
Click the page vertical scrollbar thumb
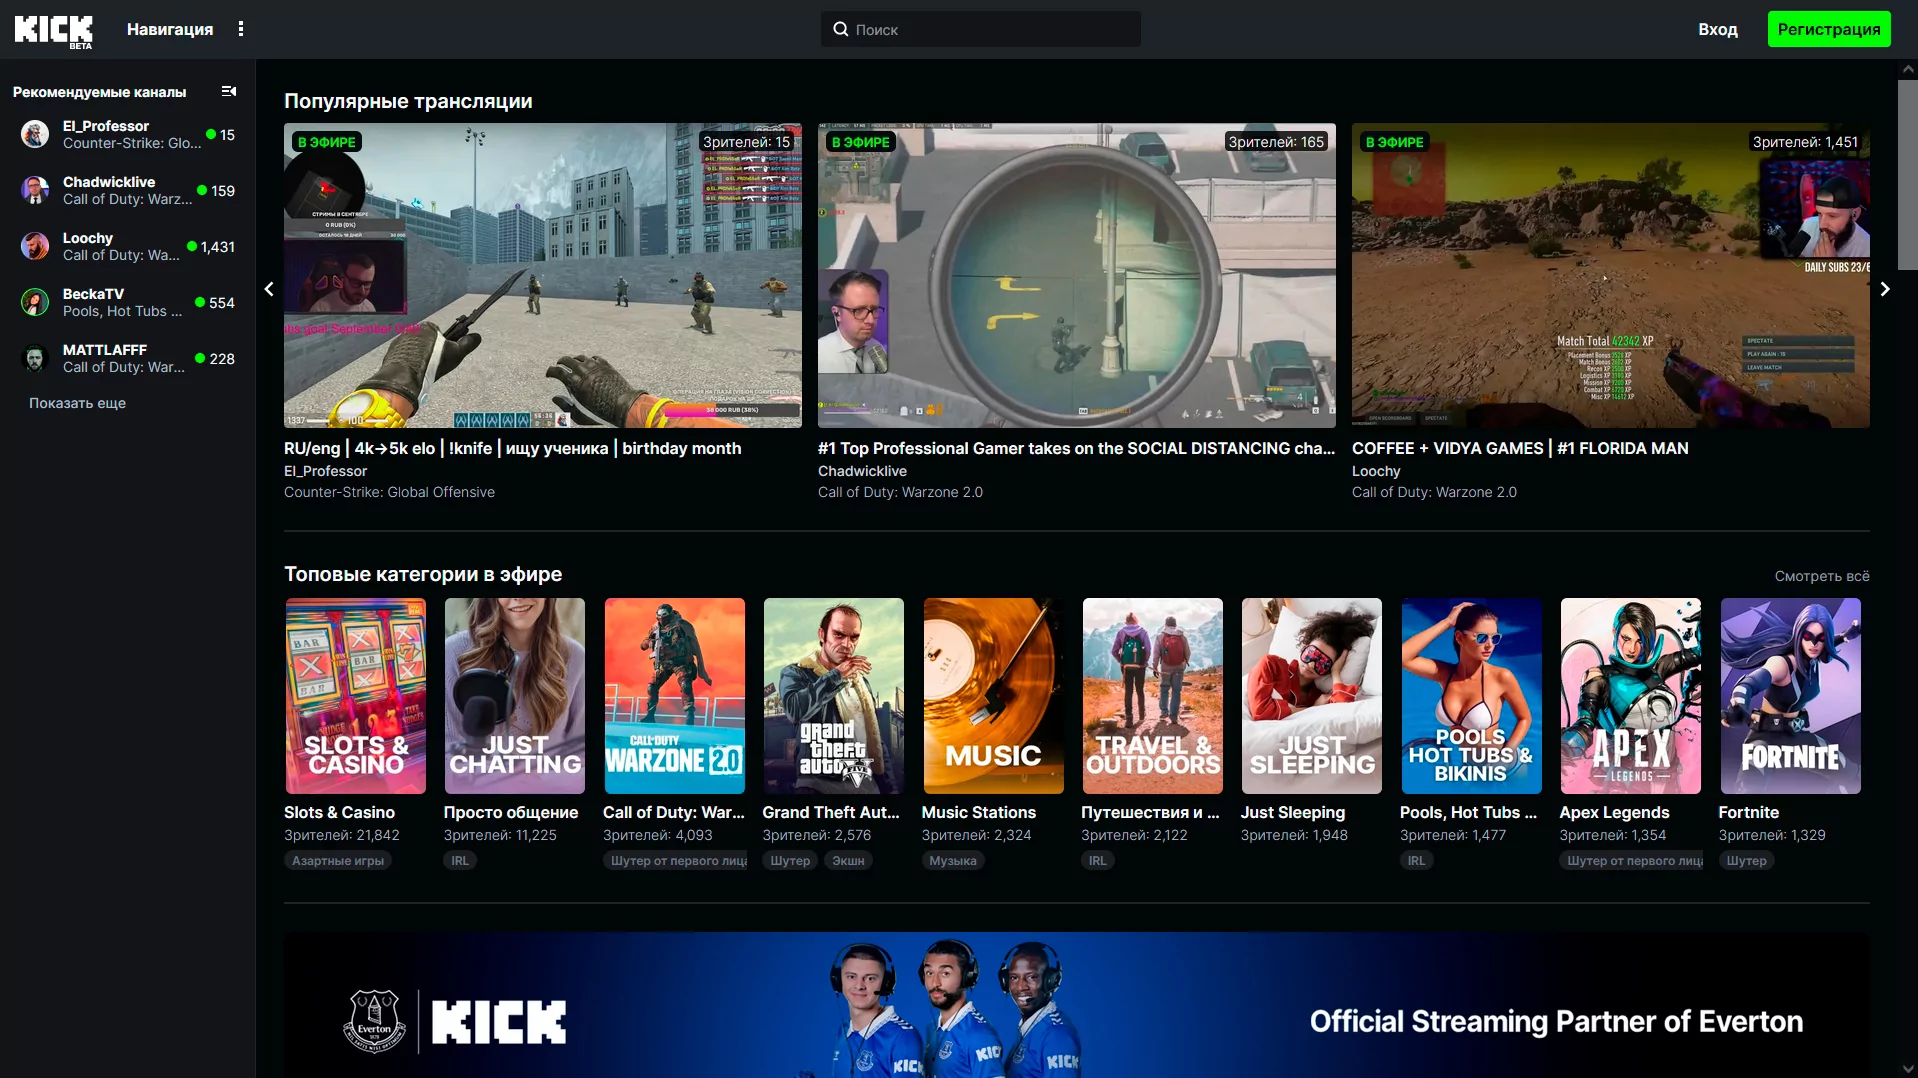click(x=1907, y=175)
